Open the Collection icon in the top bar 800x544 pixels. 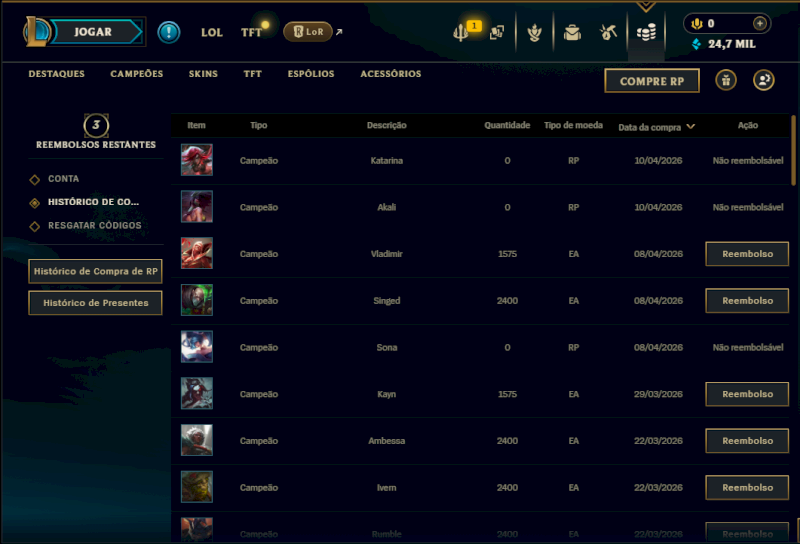tap(534, 33)
